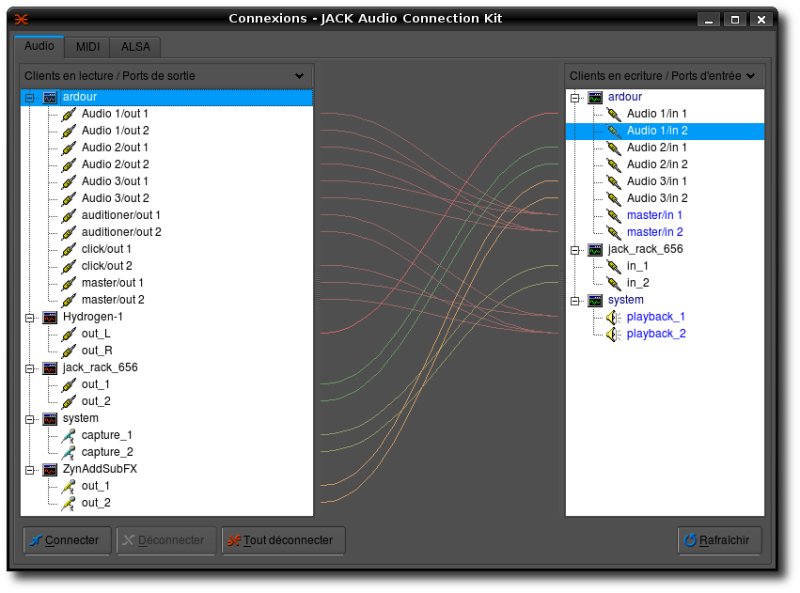Click the icon beside ZynAddSubFX out_1
Screen dimensions: 800x593
[x=68, y=486]
